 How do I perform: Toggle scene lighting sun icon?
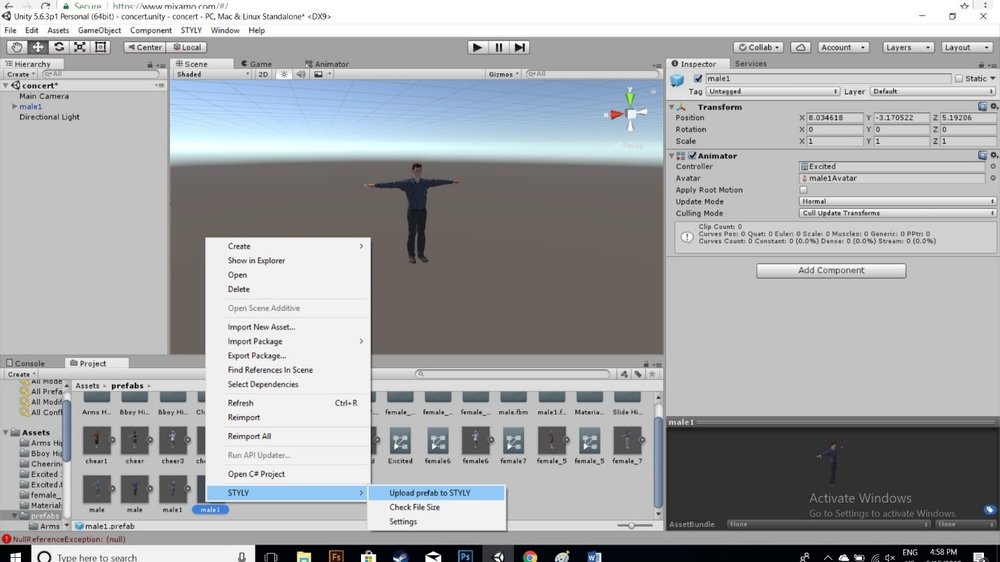(284, 74)
